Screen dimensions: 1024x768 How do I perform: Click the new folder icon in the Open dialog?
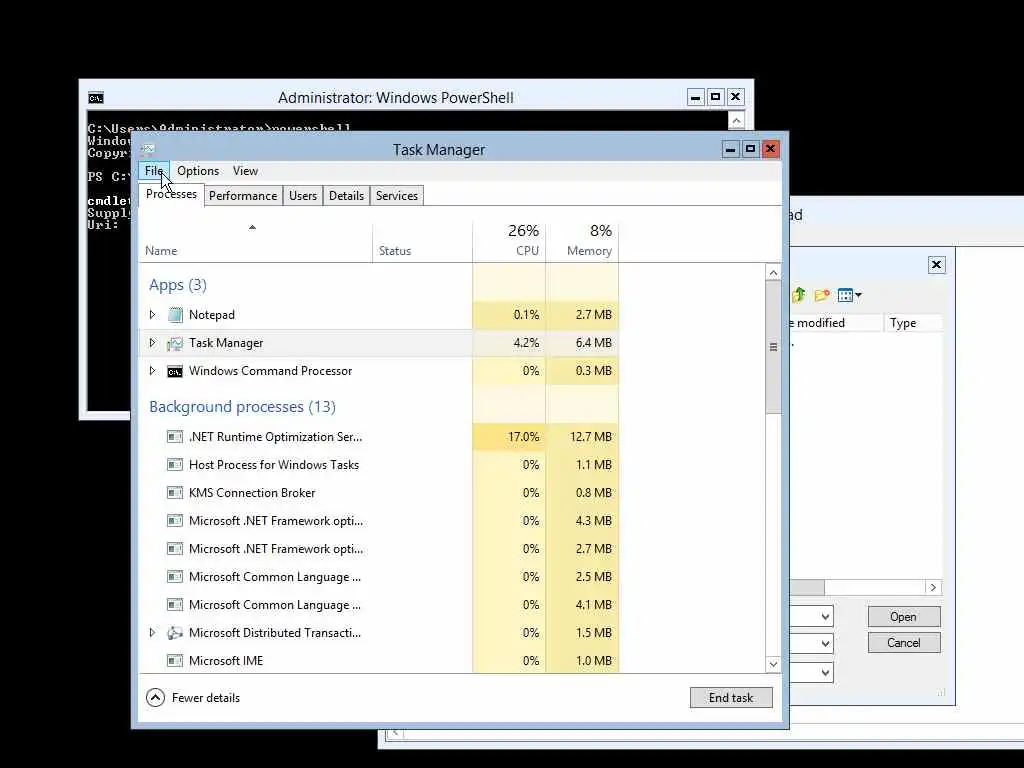click(x=822, y=295)
